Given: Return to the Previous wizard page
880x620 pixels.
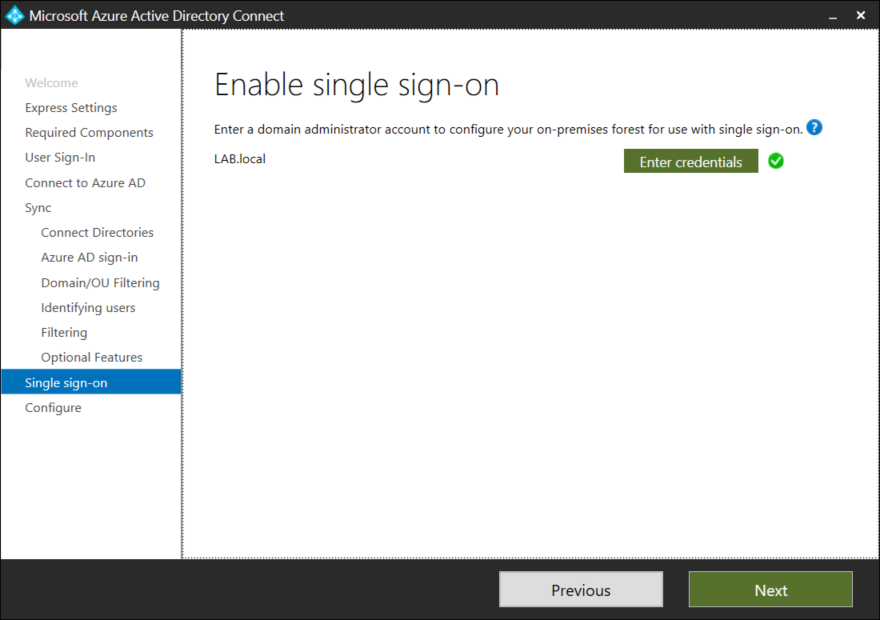Looking at the screenshot, I should (581, 590).
